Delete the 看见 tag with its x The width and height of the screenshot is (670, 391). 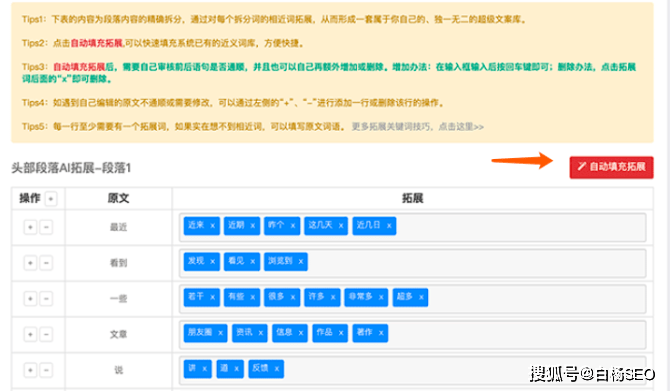click(253, 262)
